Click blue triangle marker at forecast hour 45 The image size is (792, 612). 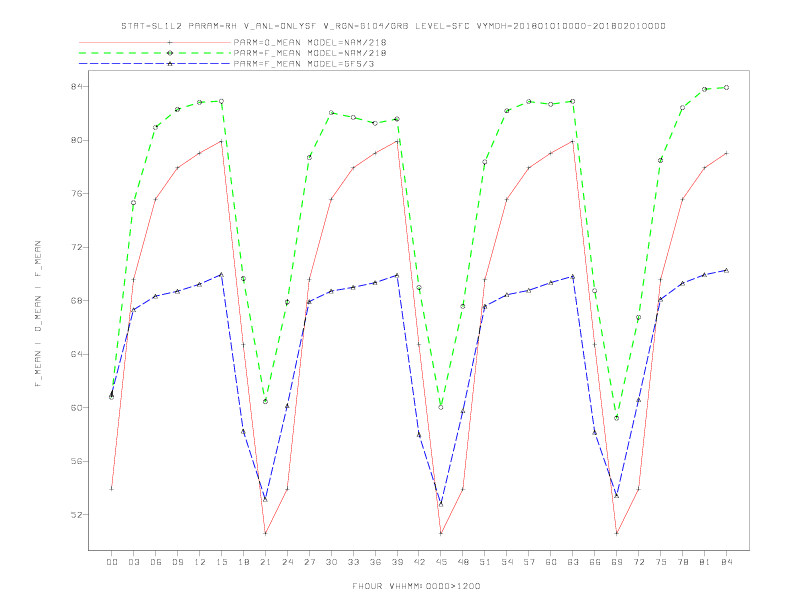pyautogui.click(x=441, y=504)
